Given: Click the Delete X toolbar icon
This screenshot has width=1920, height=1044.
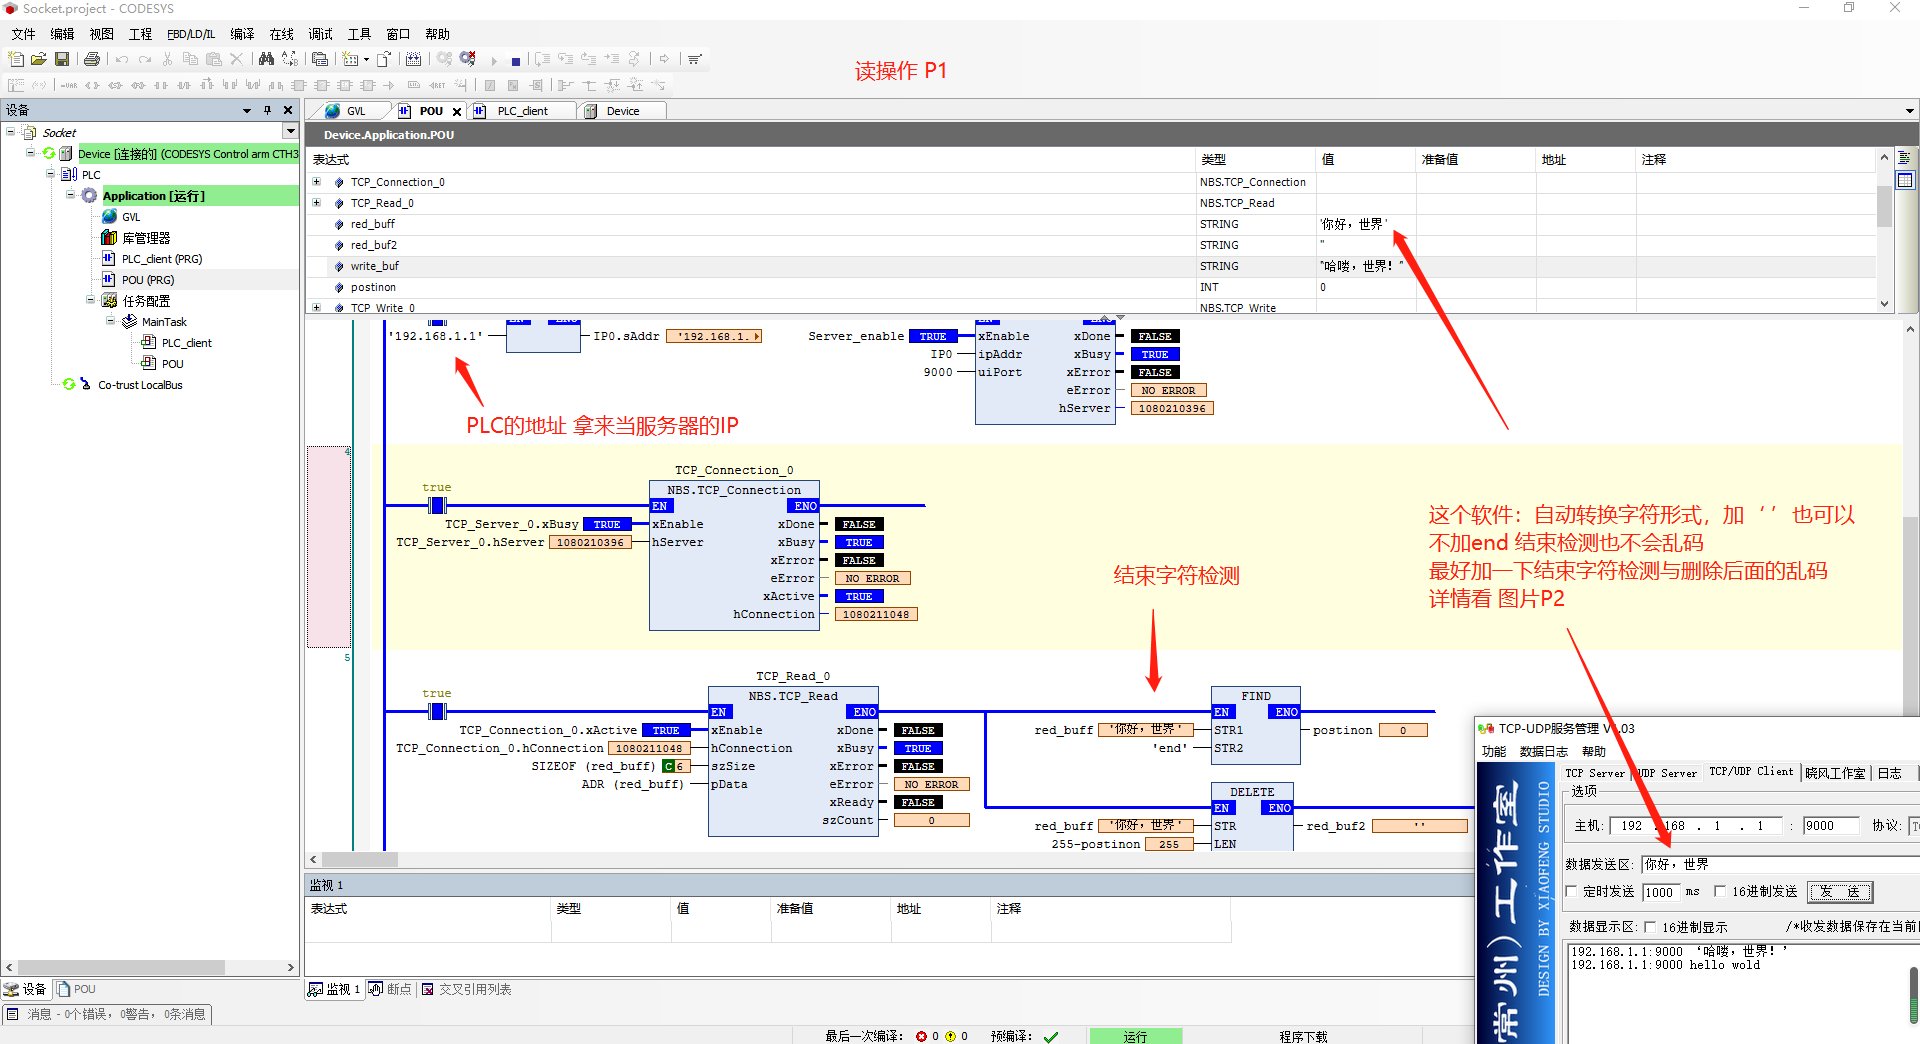Looking at the screenshot, I should (x=237, y=59).
